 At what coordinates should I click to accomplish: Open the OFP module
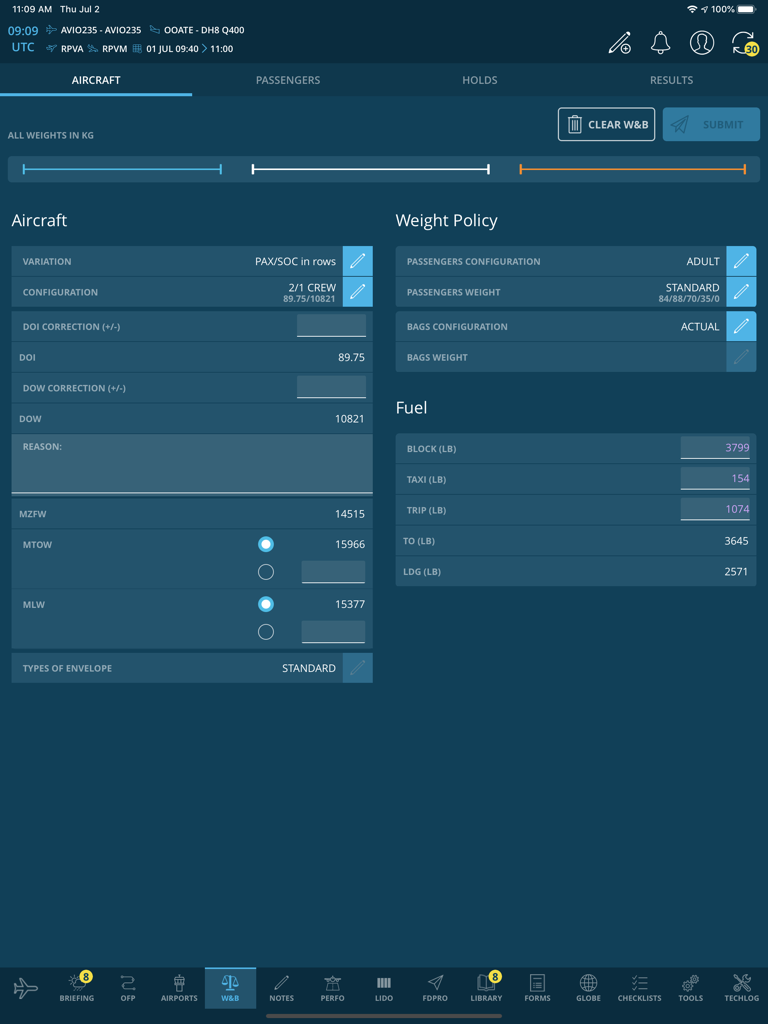[x=128, y=987]
